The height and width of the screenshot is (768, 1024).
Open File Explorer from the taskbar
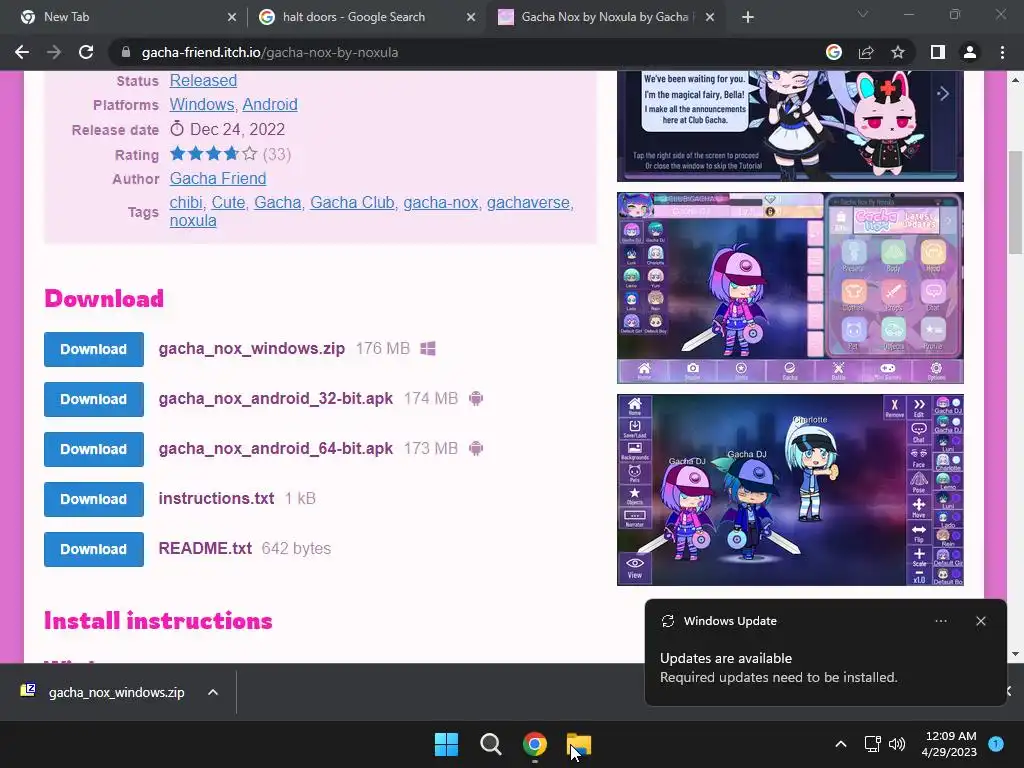coord(579,744)
